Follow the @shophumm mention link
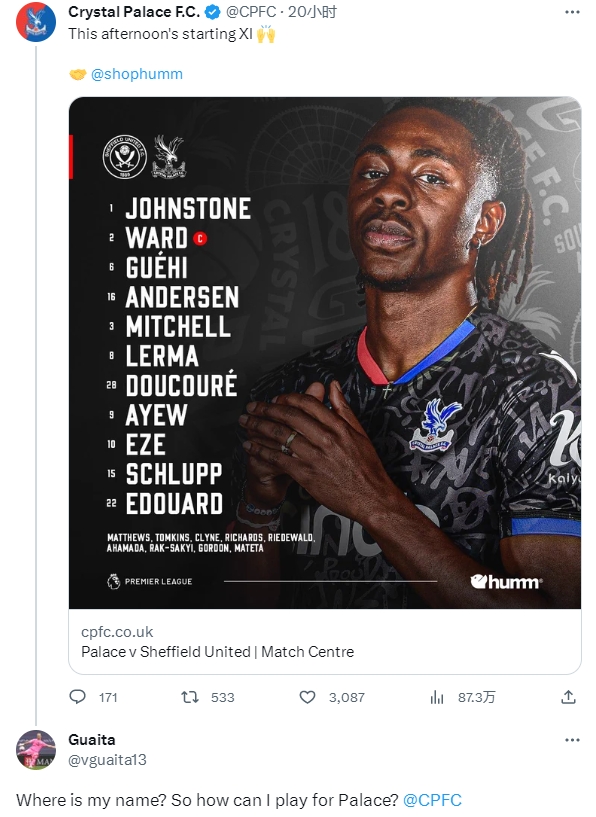Image resolution: width=596 pixels, height=817 pixels. pos(136,74)
